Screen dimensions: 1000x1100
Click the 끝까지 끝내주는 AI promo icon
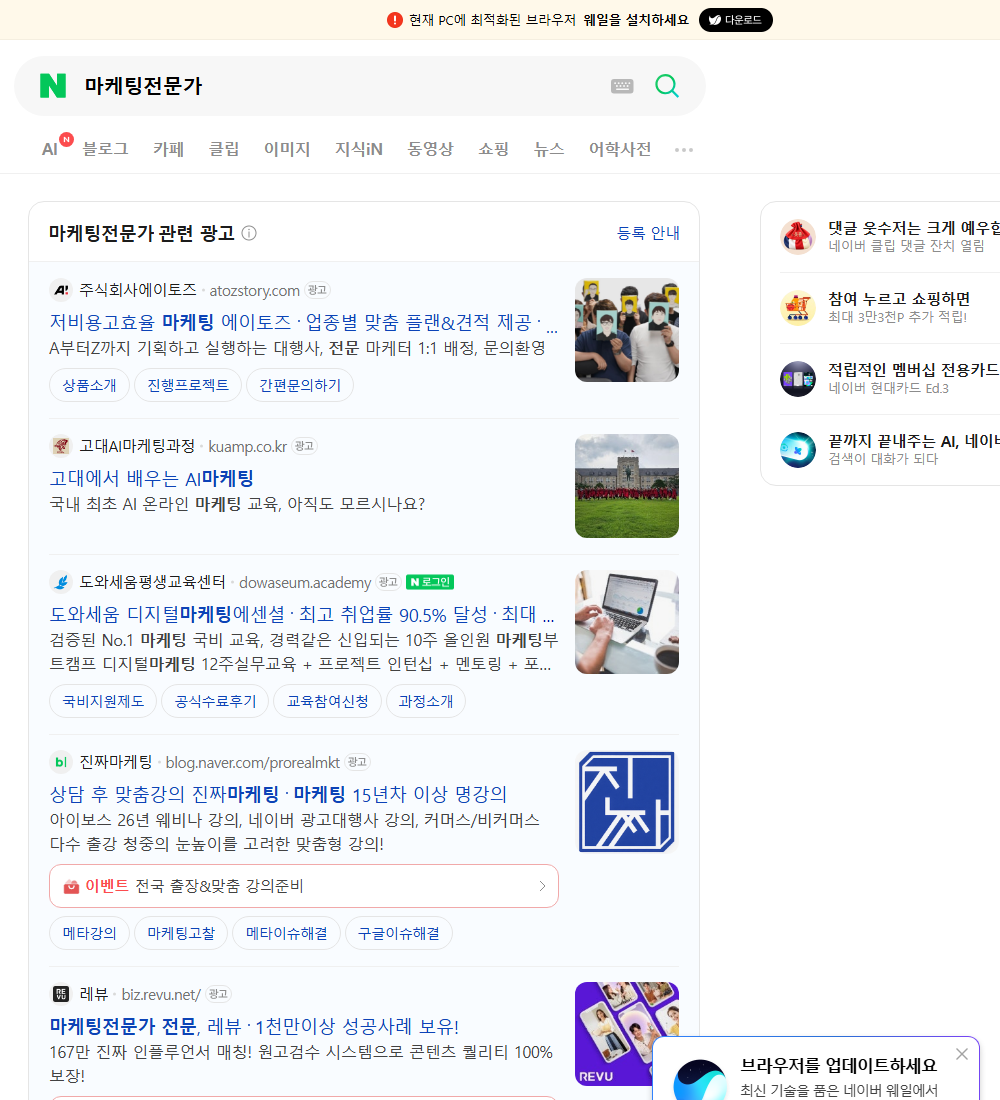click(x=798, y=450)
